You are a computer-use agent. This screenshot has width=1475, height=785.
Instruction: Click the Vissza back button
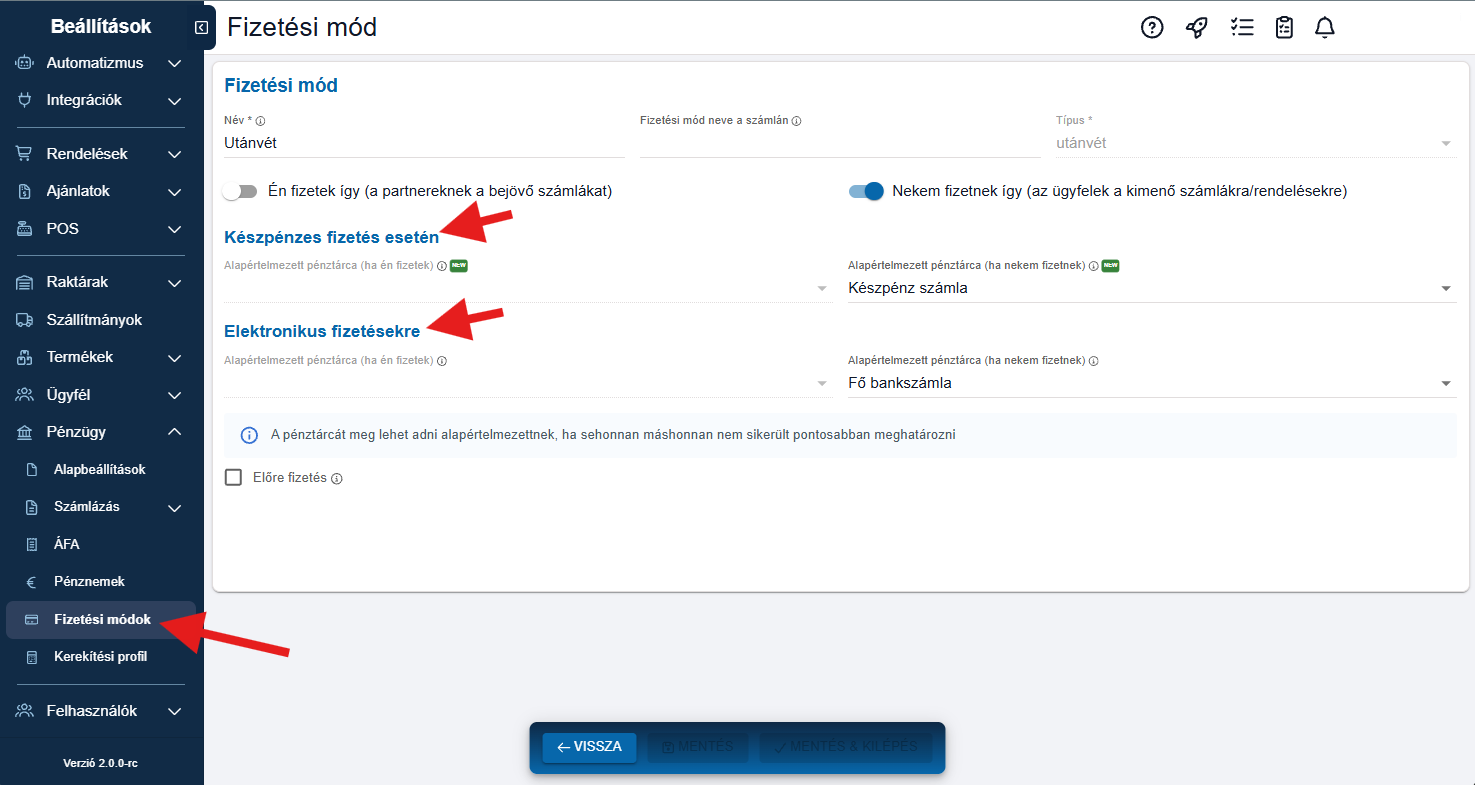coord(589,747)
